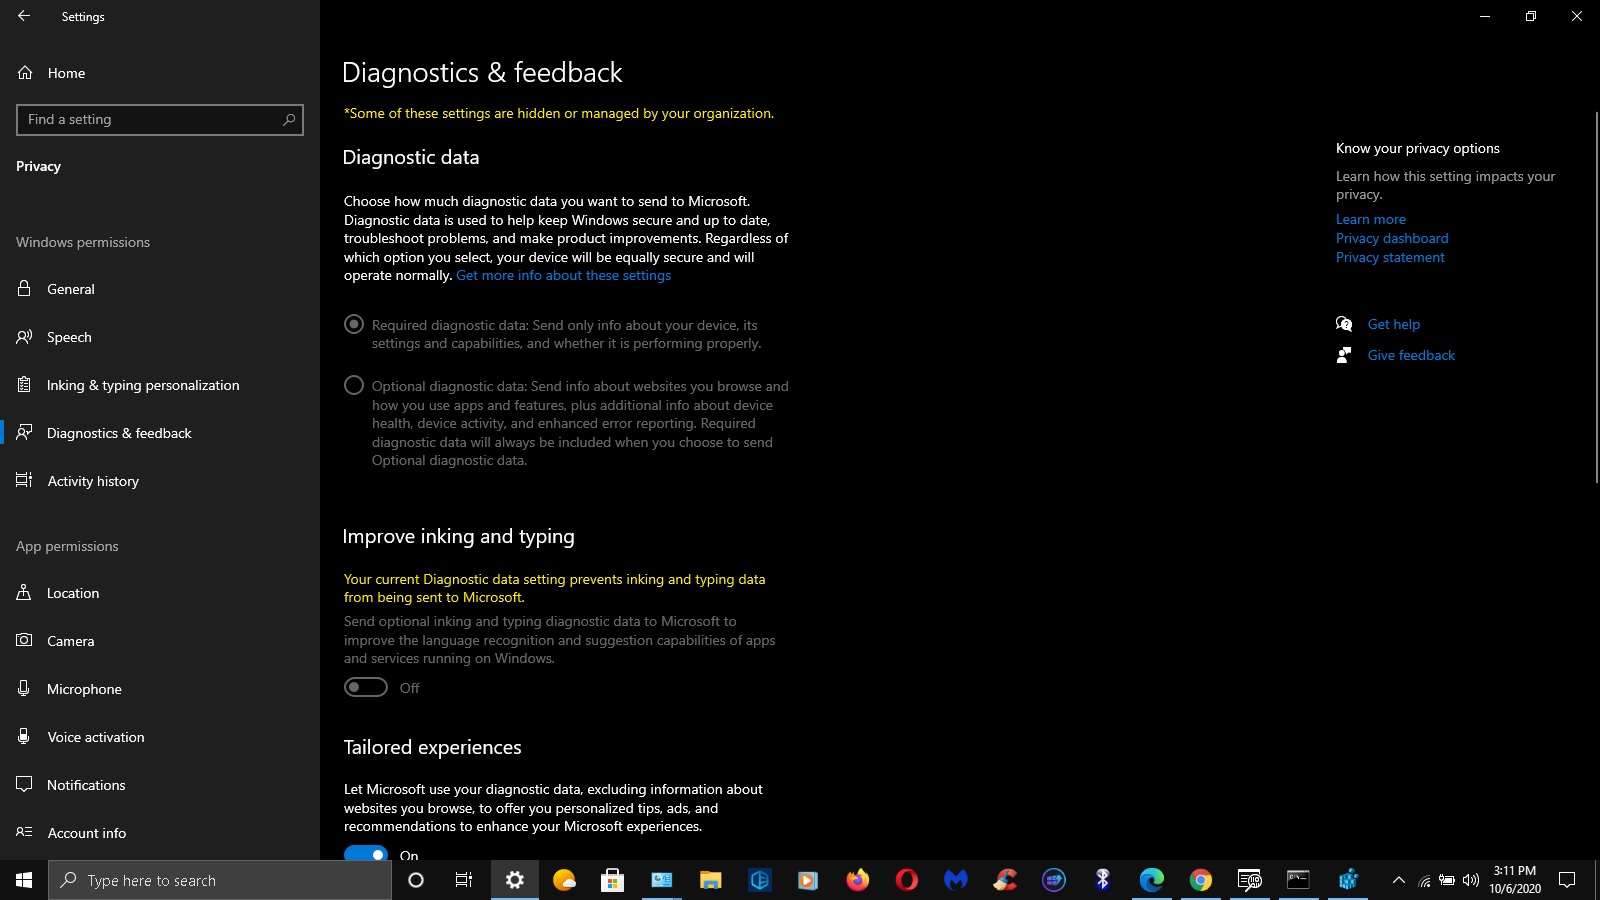Click the Settings gear on the taskbar
Screen dimensions: 1600x900
pos(514,880)
